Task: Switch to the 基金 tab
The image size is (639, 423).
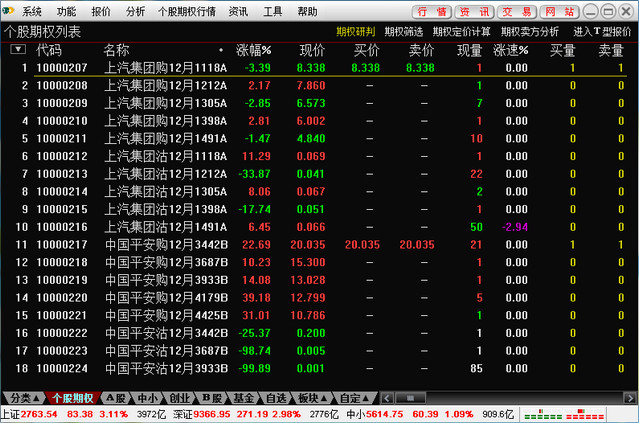Action: click(244, 398)
